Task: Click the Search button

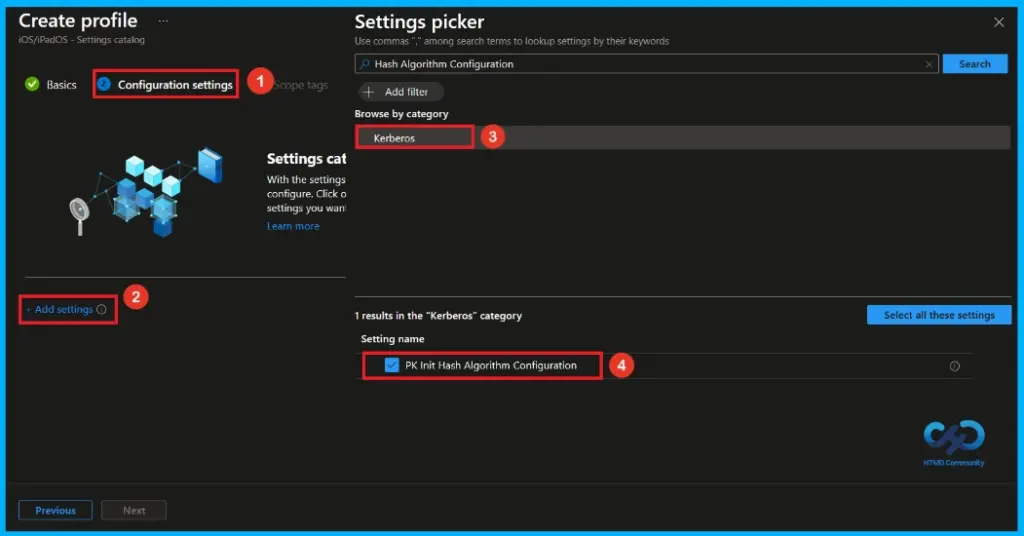Action: (x=974, y=64)
